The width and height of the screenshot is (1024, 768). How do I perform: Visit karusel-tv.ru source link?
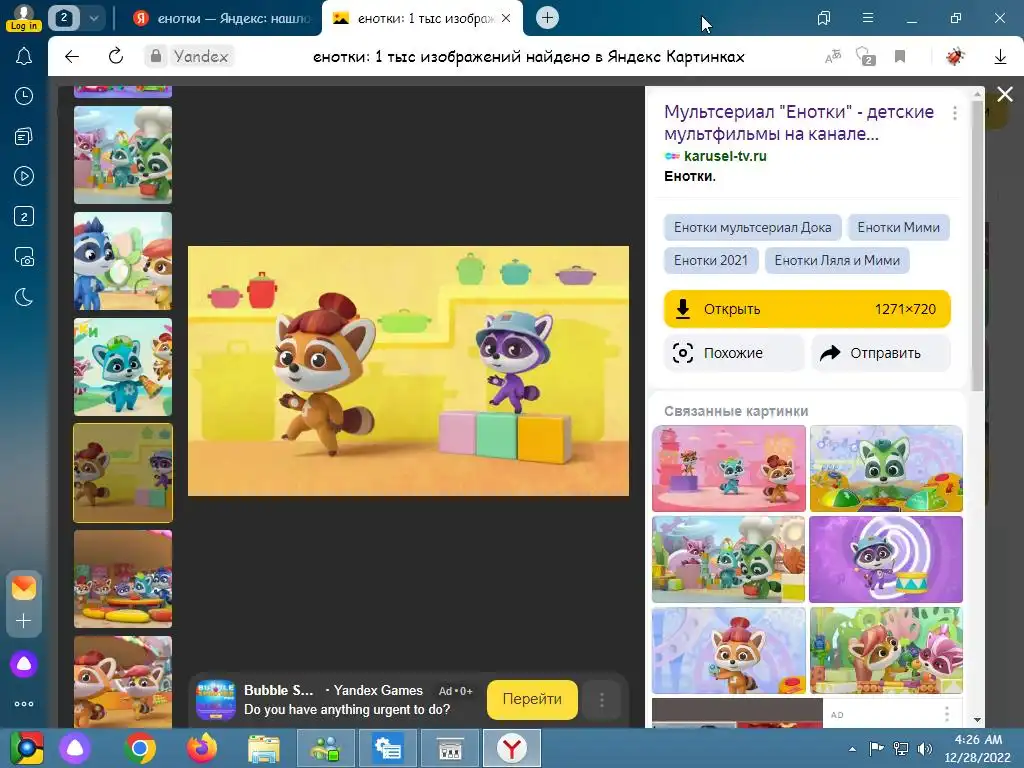point(725,156)
